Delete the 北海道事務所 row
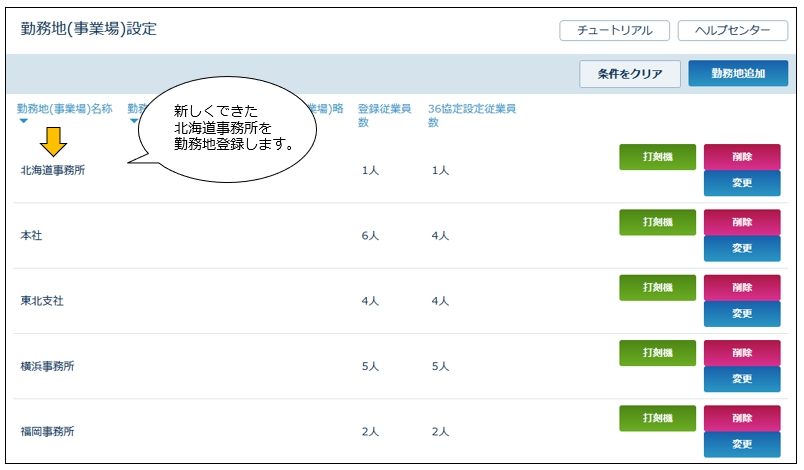This screenshot has height=470, width=804. [x=741, y=157]
